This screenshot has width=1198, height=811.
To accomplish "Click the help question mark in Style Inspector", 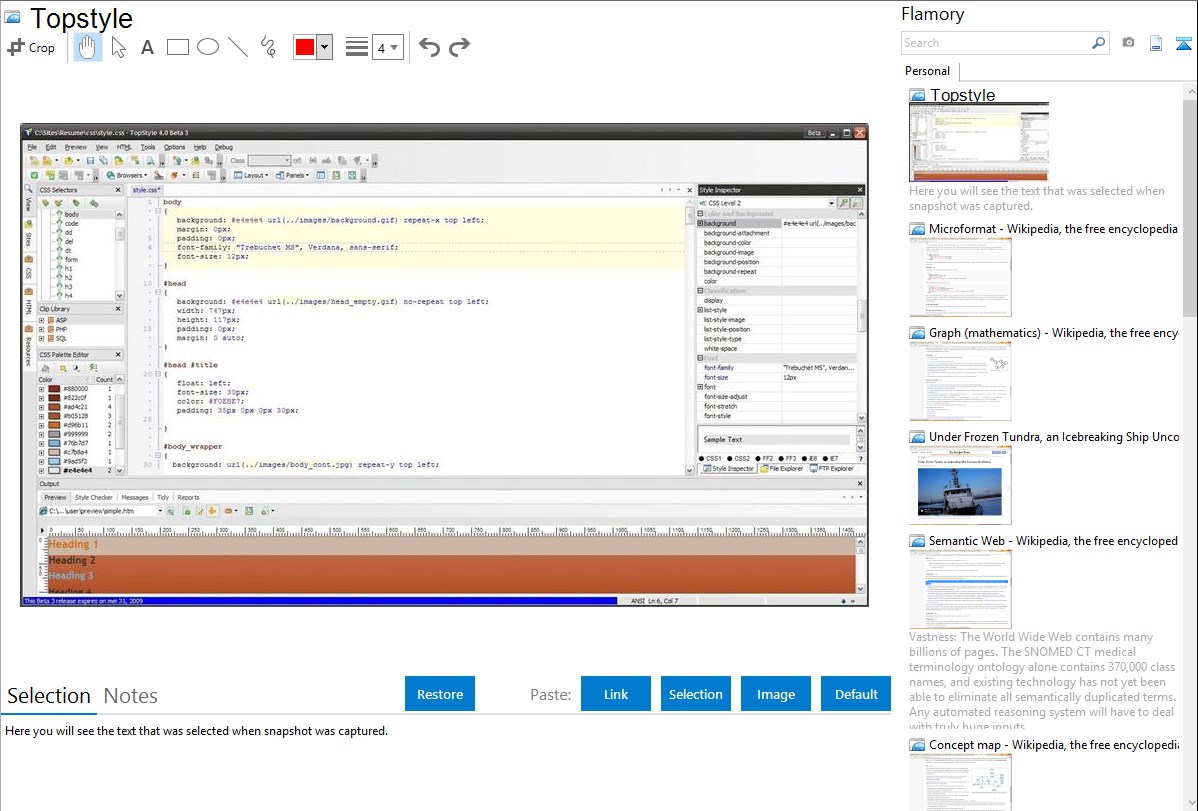I will click(861, 459).
